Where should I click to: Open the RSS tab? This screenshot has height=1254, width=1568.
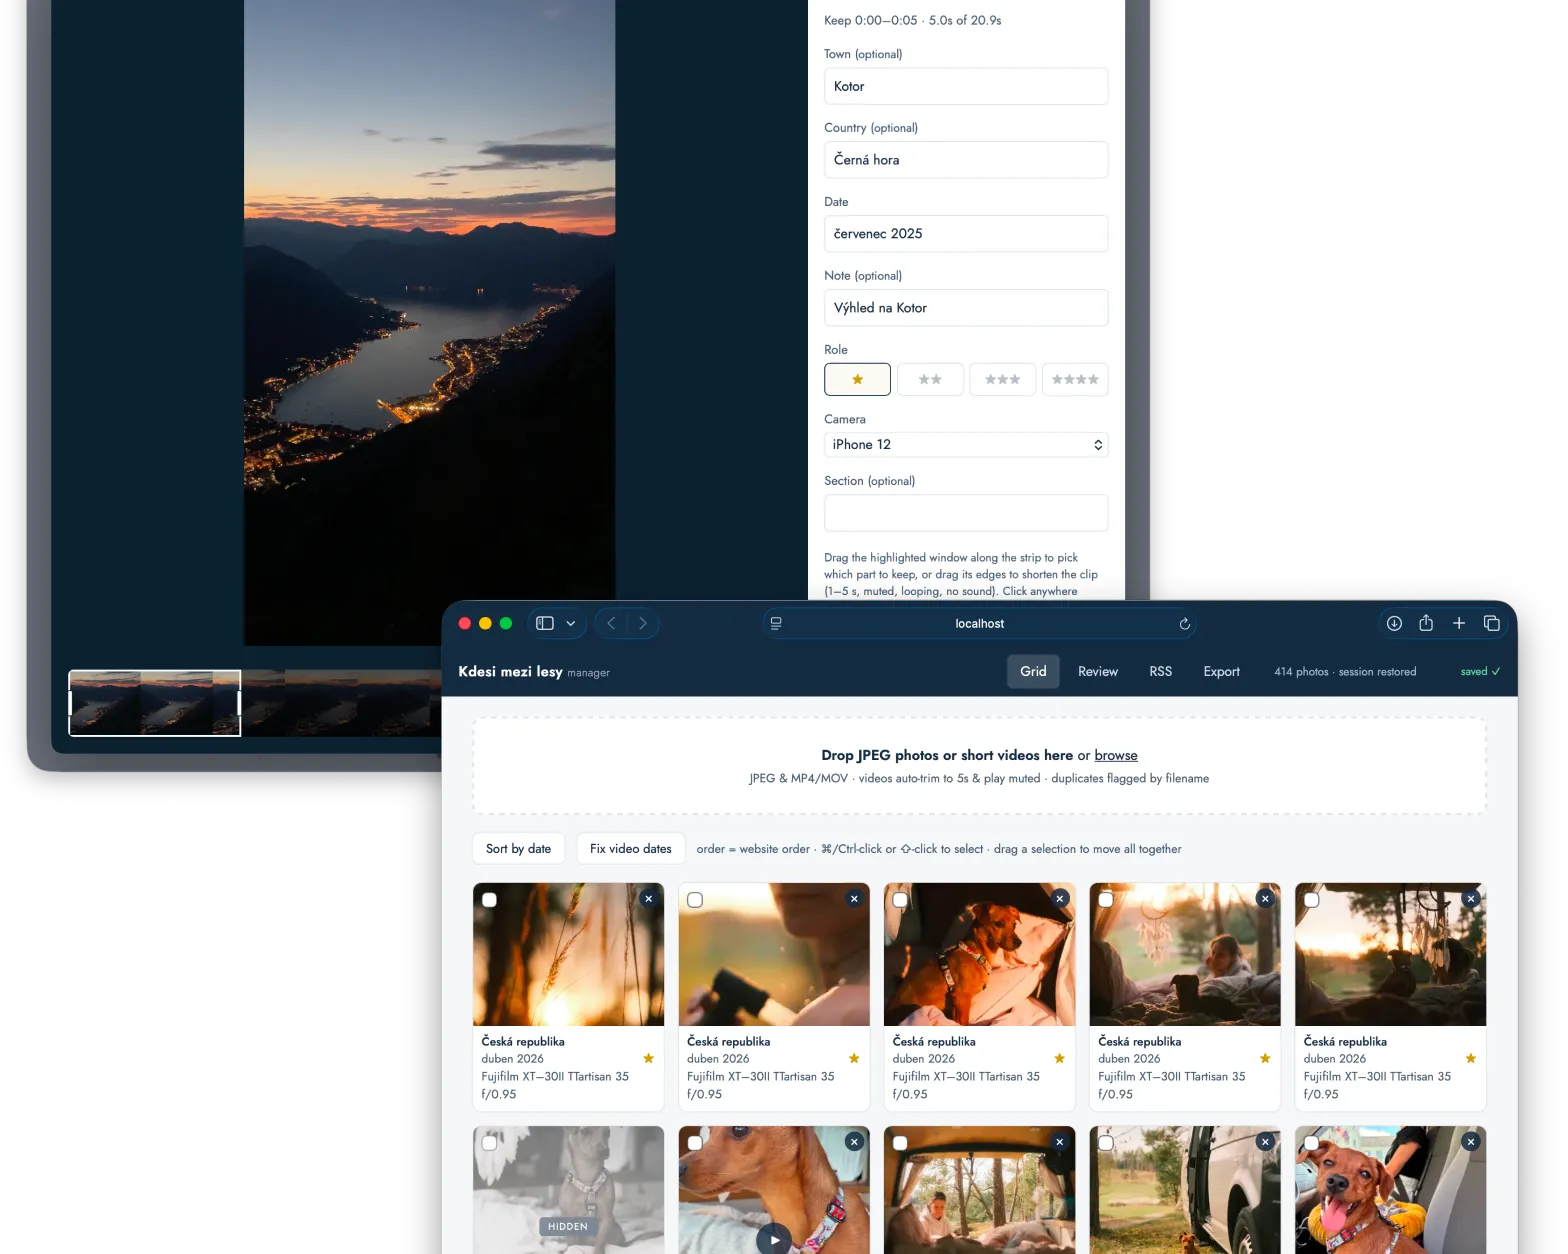(1161, 671)
